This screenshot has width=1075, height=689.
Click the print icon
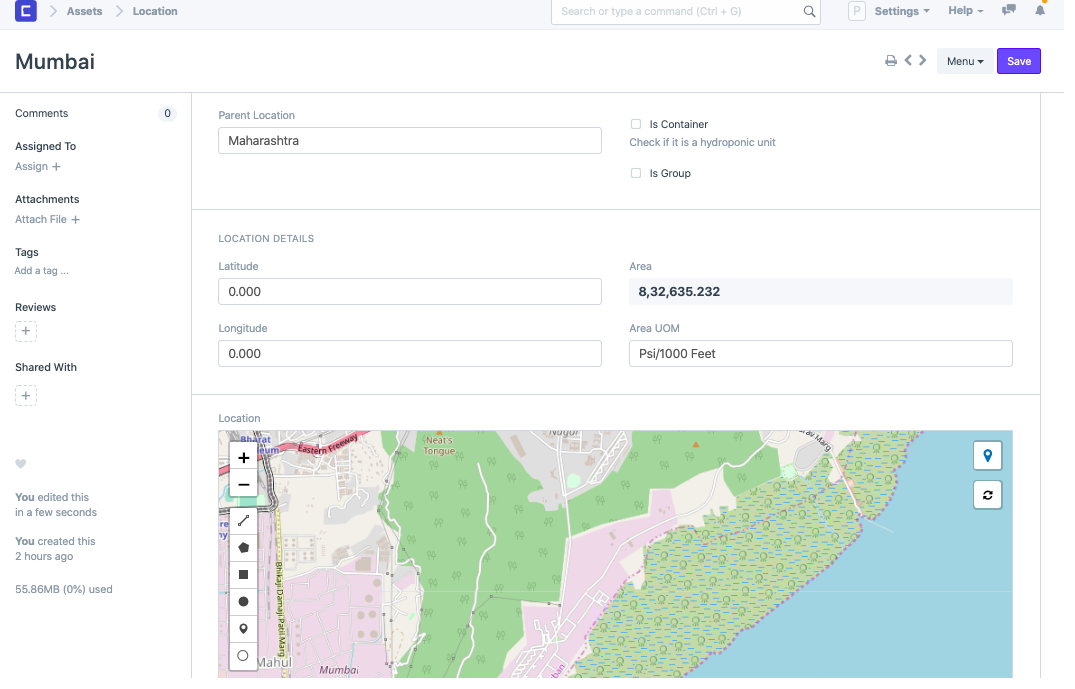point(890,61)
